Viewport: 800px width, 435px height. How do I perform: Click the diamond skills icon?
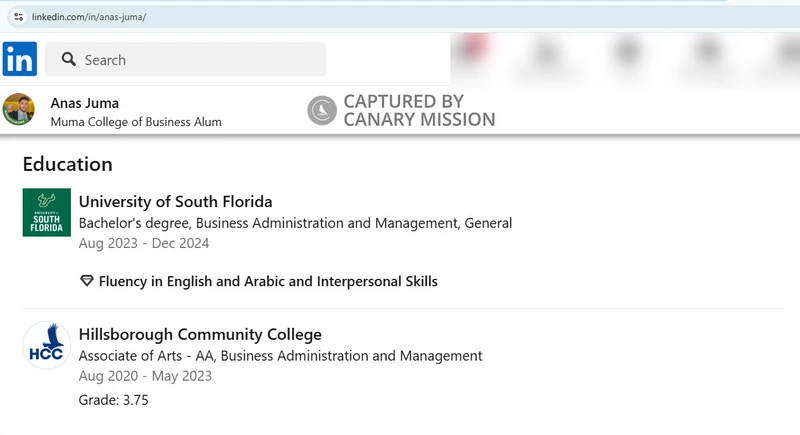point(86,281)
